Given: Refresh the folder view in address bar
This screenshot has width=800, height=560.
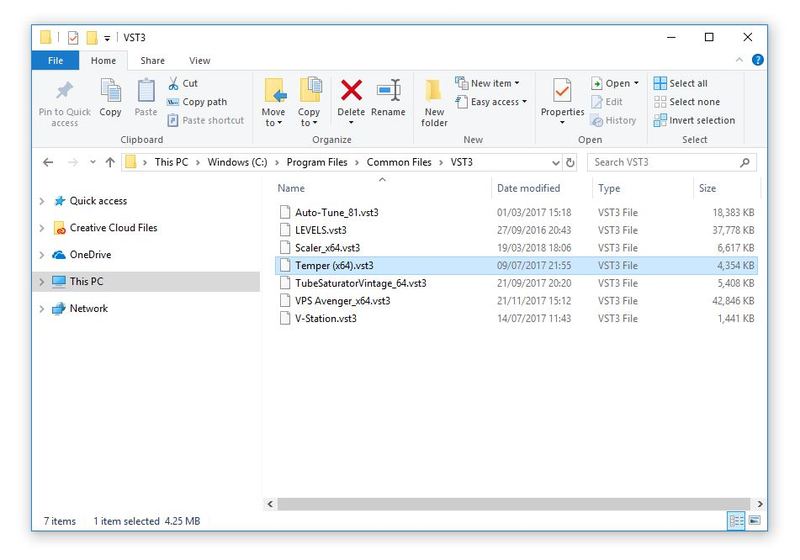Looking at the screenshot, I should [571, 162].
